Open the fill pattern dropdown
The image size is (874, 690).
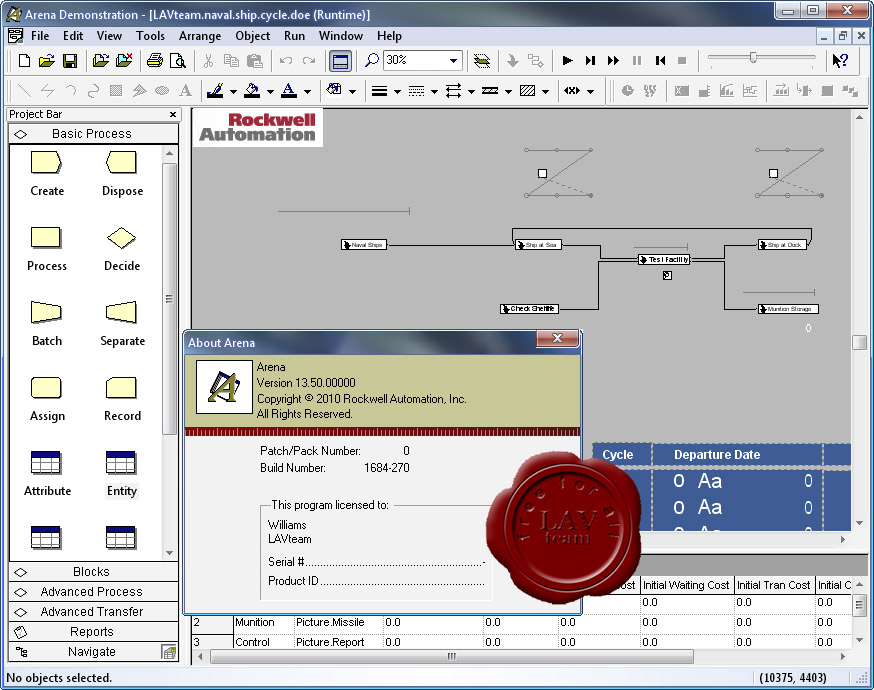[545, 91]
